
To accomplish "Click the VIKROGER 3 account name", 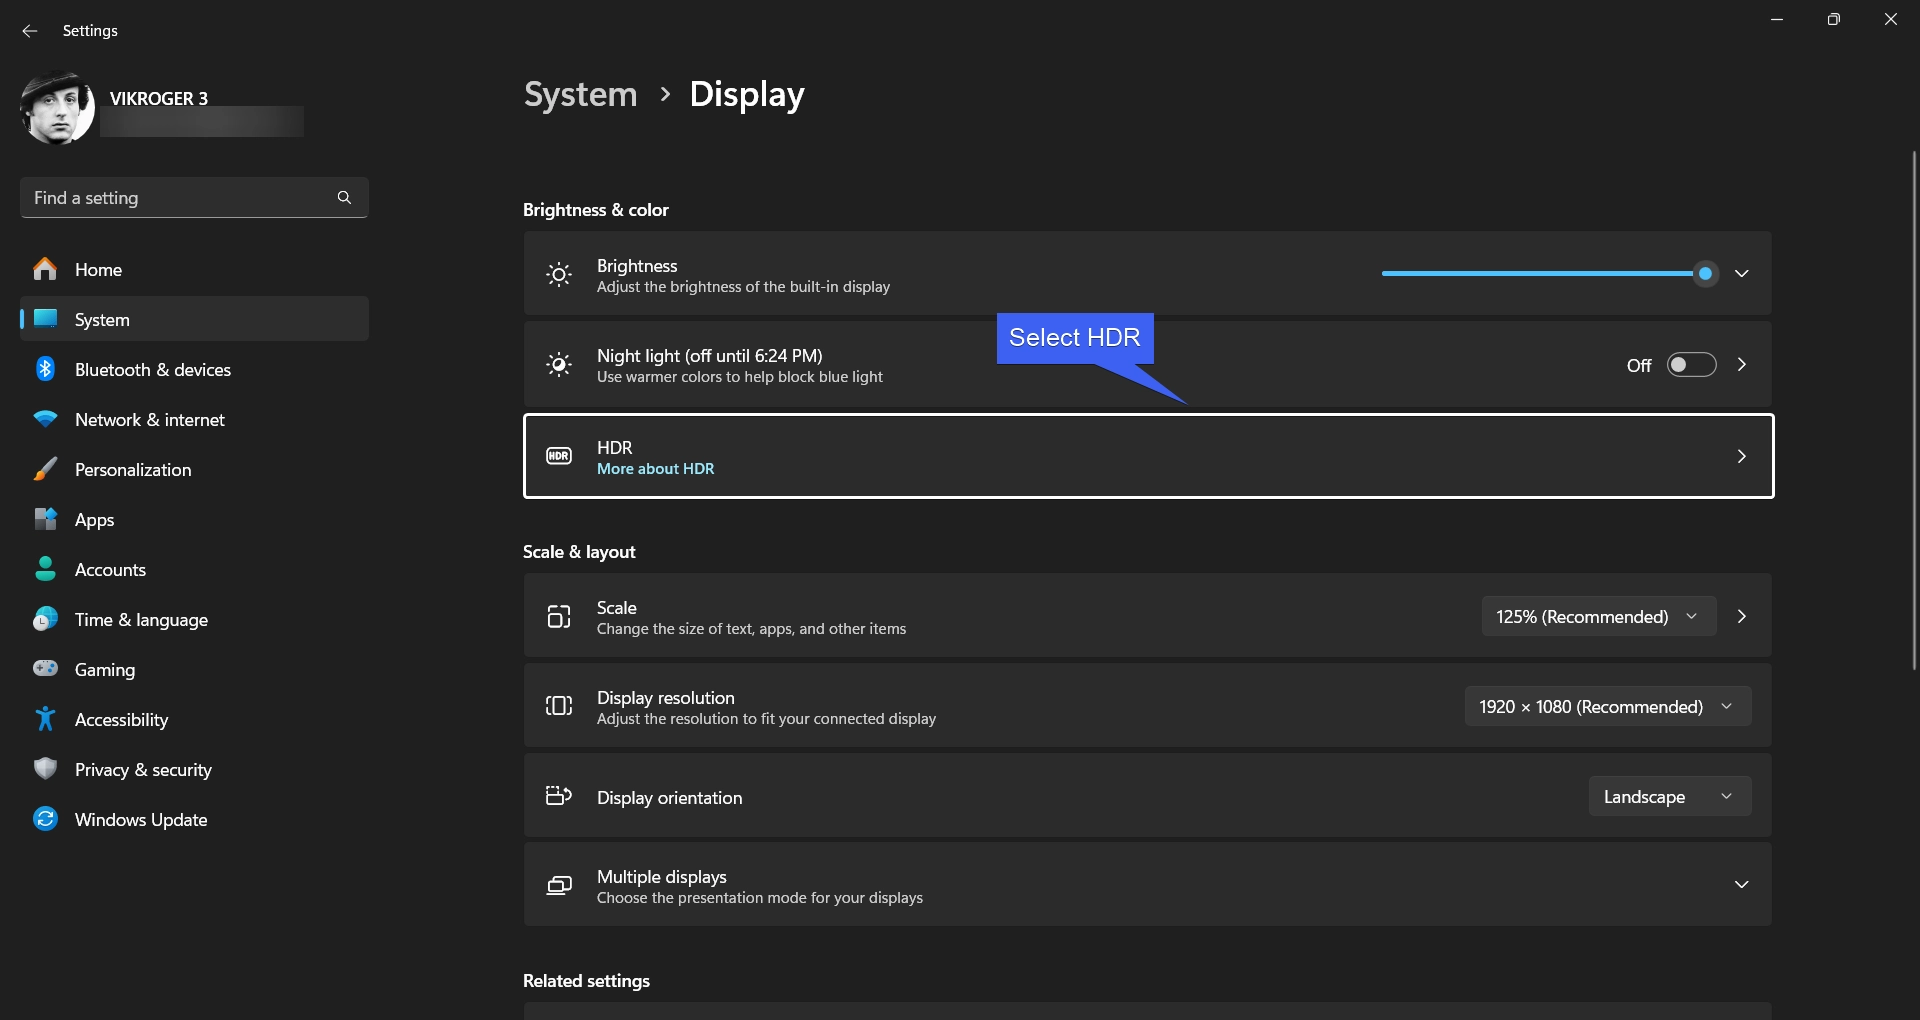I will (159, 98).
